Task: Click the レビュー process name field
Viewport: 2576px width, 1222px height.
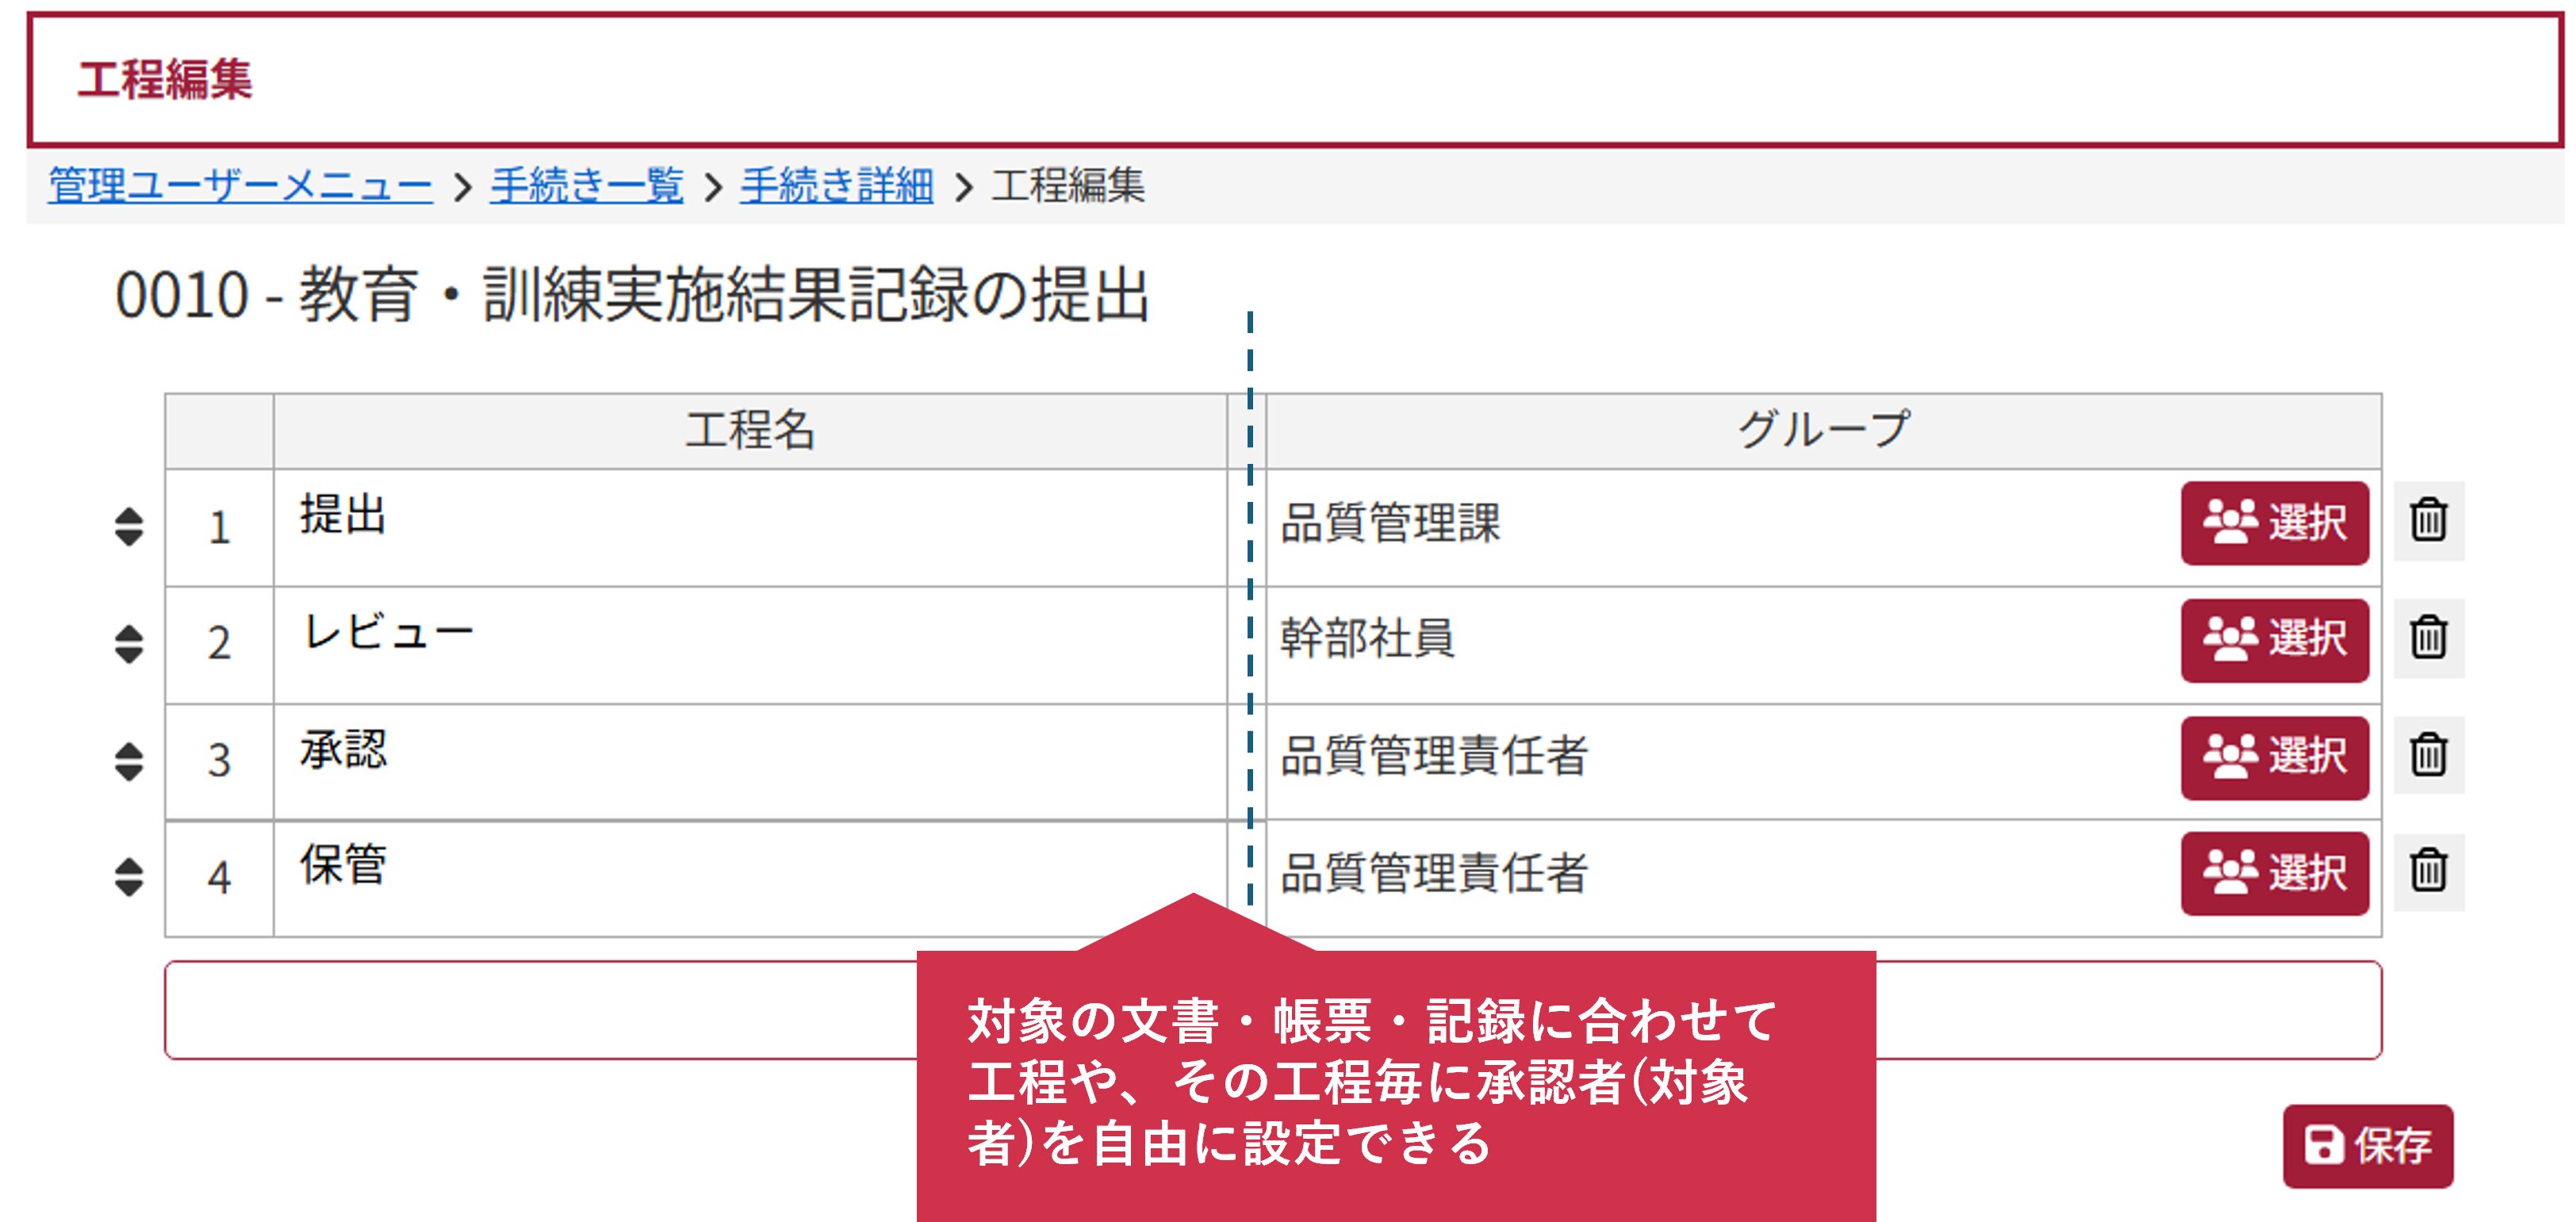Action: [x=750, y=644]
